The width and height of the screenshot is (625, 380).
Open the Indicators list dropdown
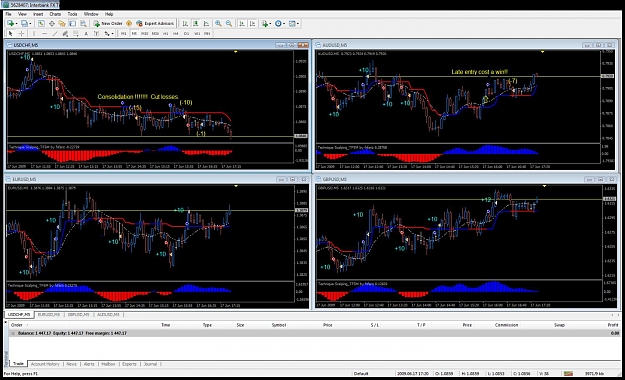click(266, 24)
